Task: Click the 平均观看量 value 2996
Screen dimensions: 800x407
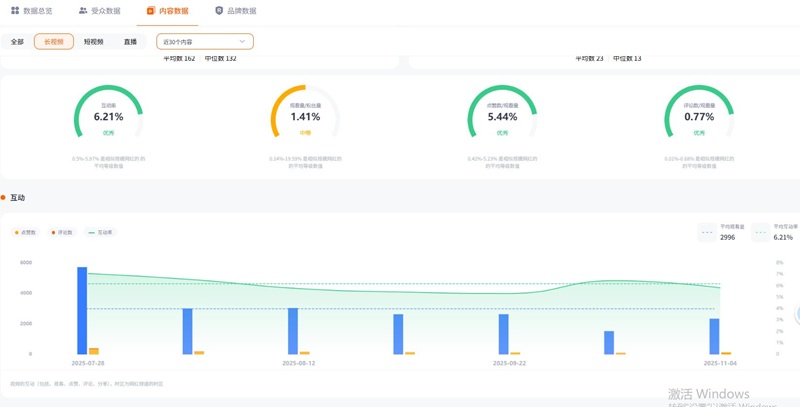Action: 728,237
